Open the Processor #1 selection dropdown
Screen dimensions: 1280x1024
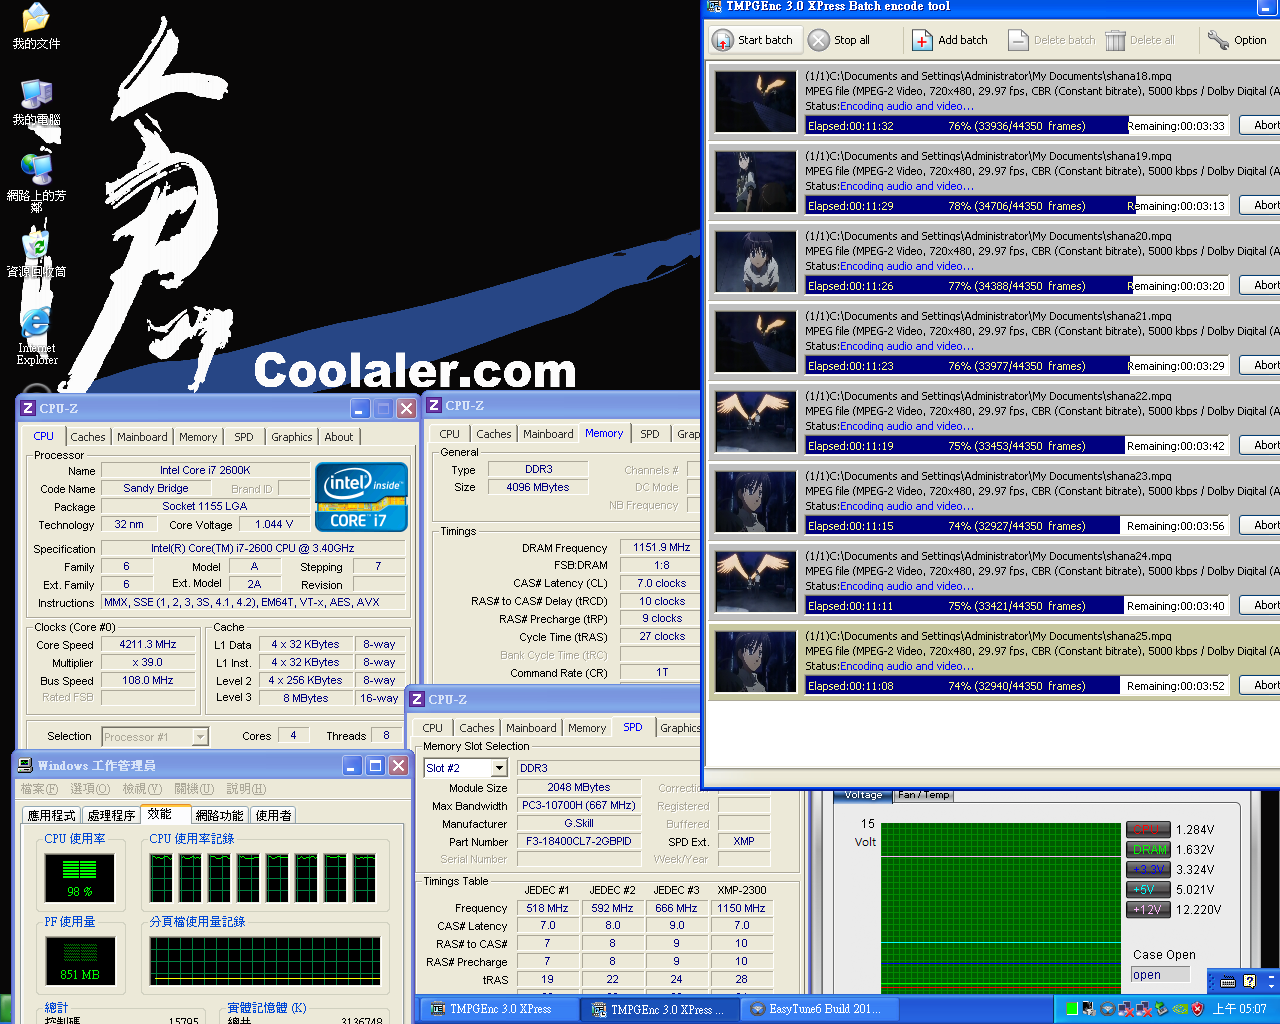tap(200, 737)
